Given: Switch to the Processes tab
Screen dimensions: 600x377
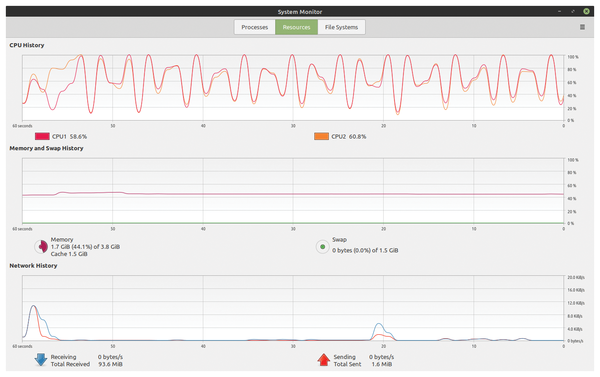Looking at the screenshot, I should [x=254, y=27].
